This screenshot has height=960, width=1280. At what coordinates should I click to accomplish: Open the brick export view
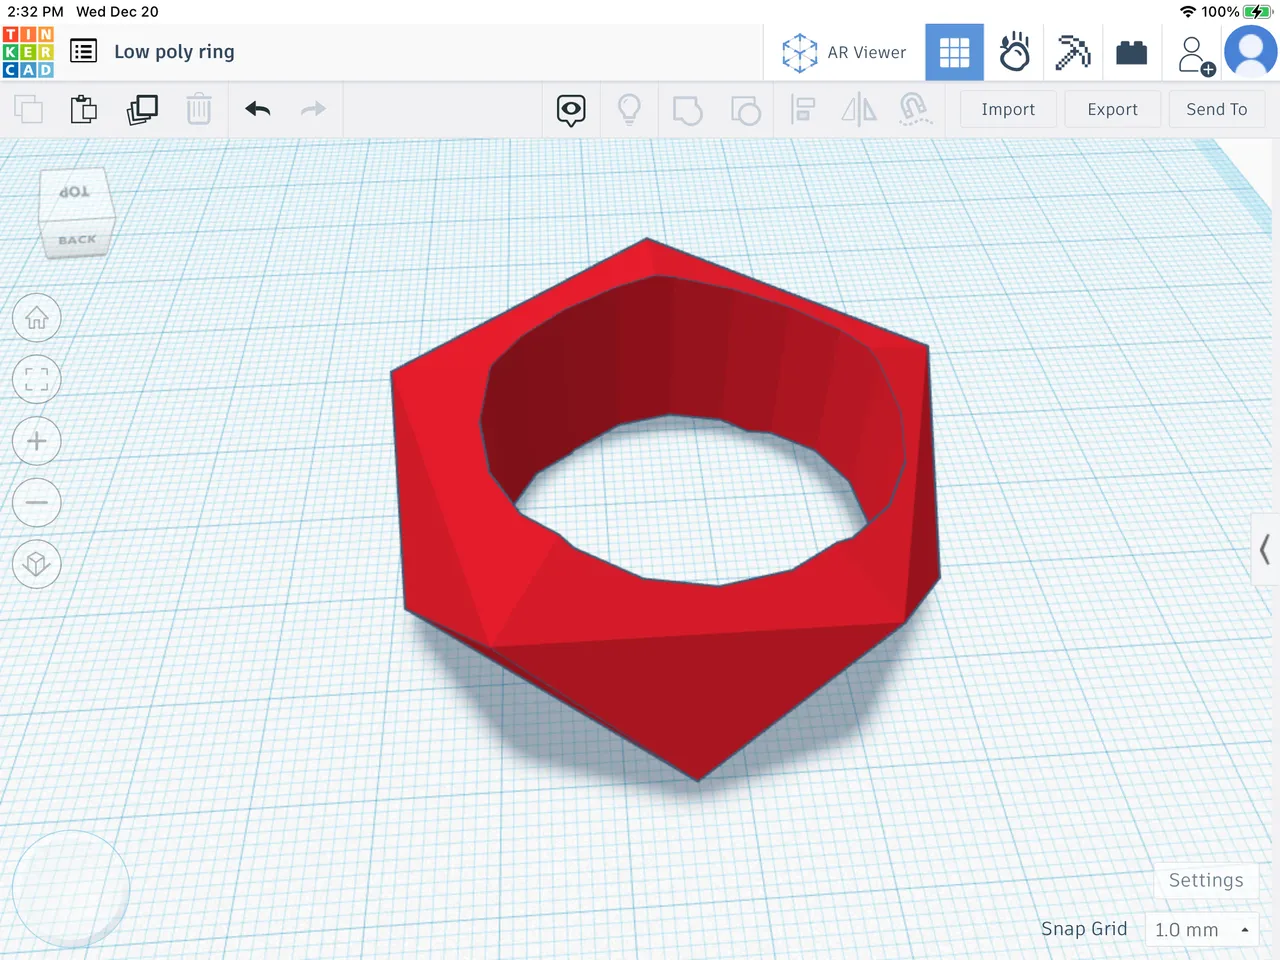pos(1131,52)
